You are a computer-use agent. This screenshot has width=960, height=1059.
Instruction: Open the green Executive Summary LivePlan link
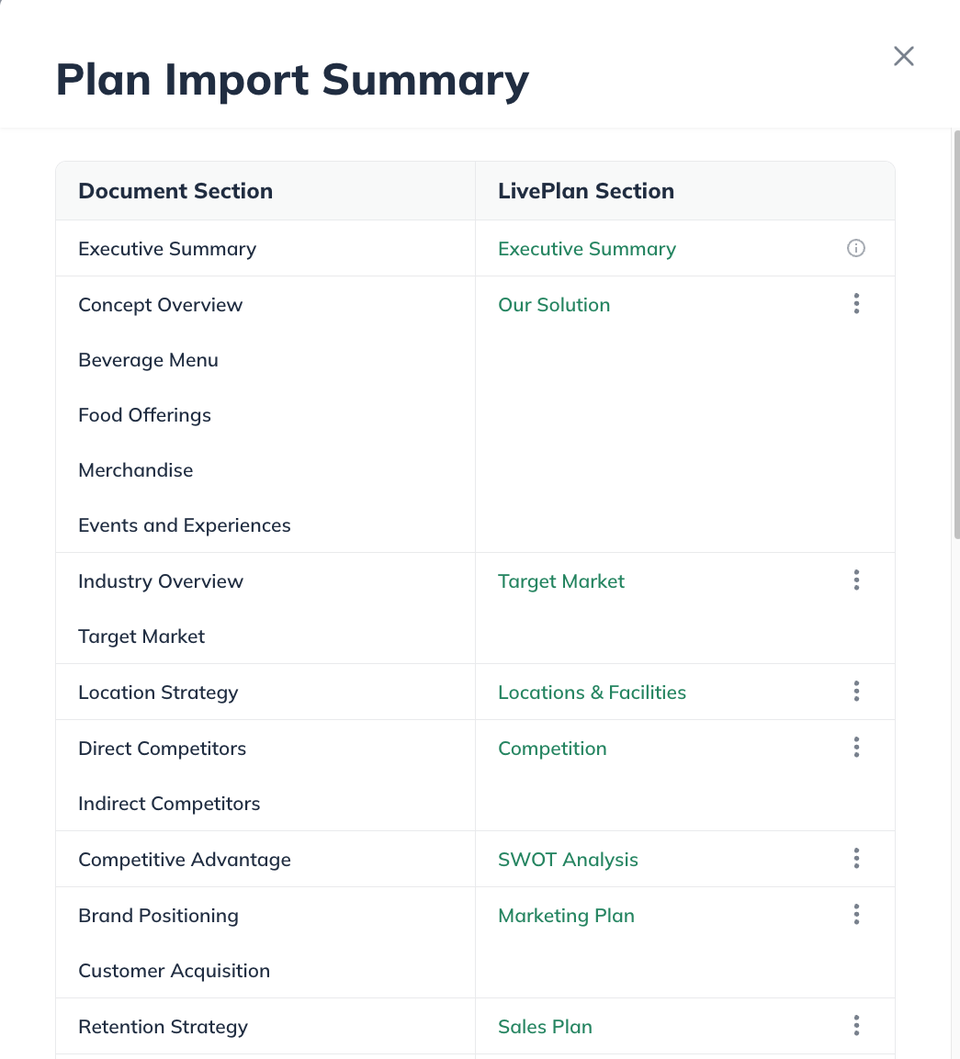pyautogui.click(x=586, y=249)
